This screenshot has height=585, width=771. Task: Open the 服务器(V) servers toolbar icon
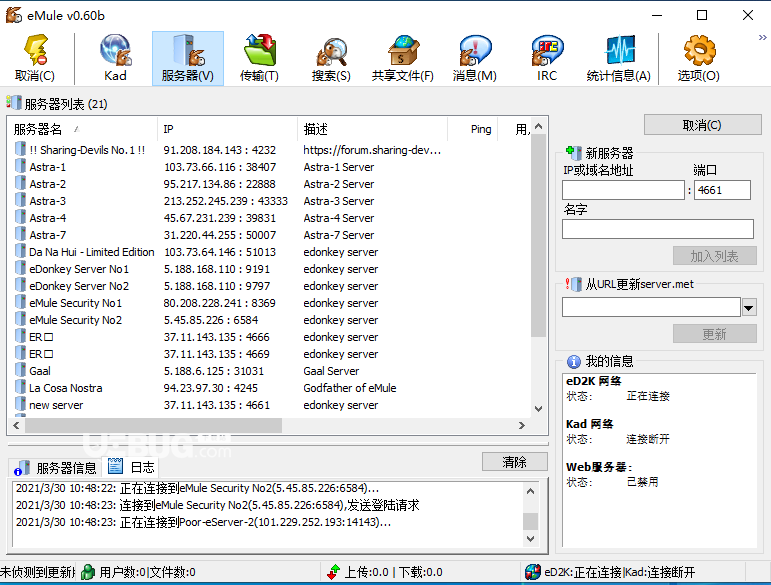pos(188,58)
